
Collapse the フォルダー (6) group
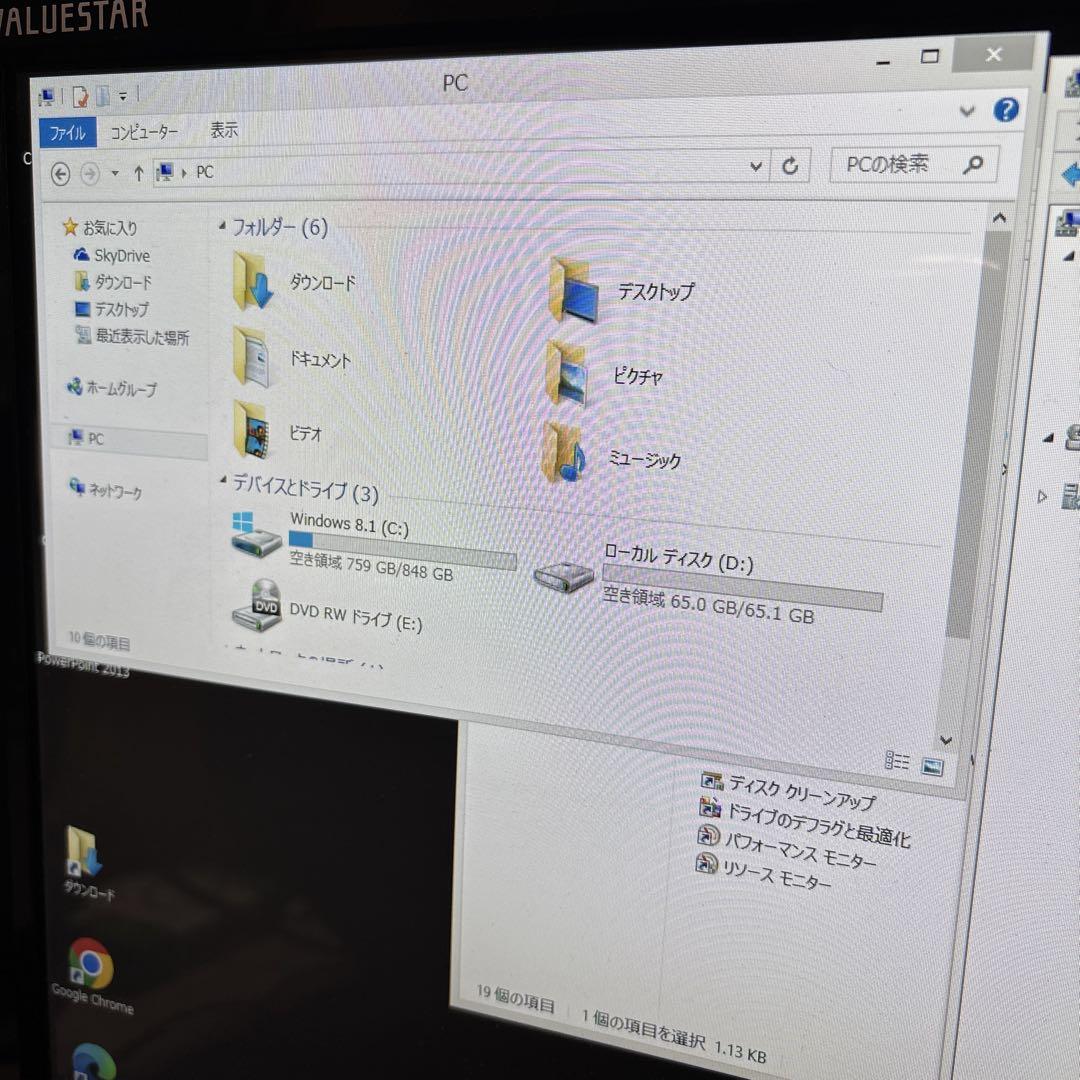coord(222,225)
